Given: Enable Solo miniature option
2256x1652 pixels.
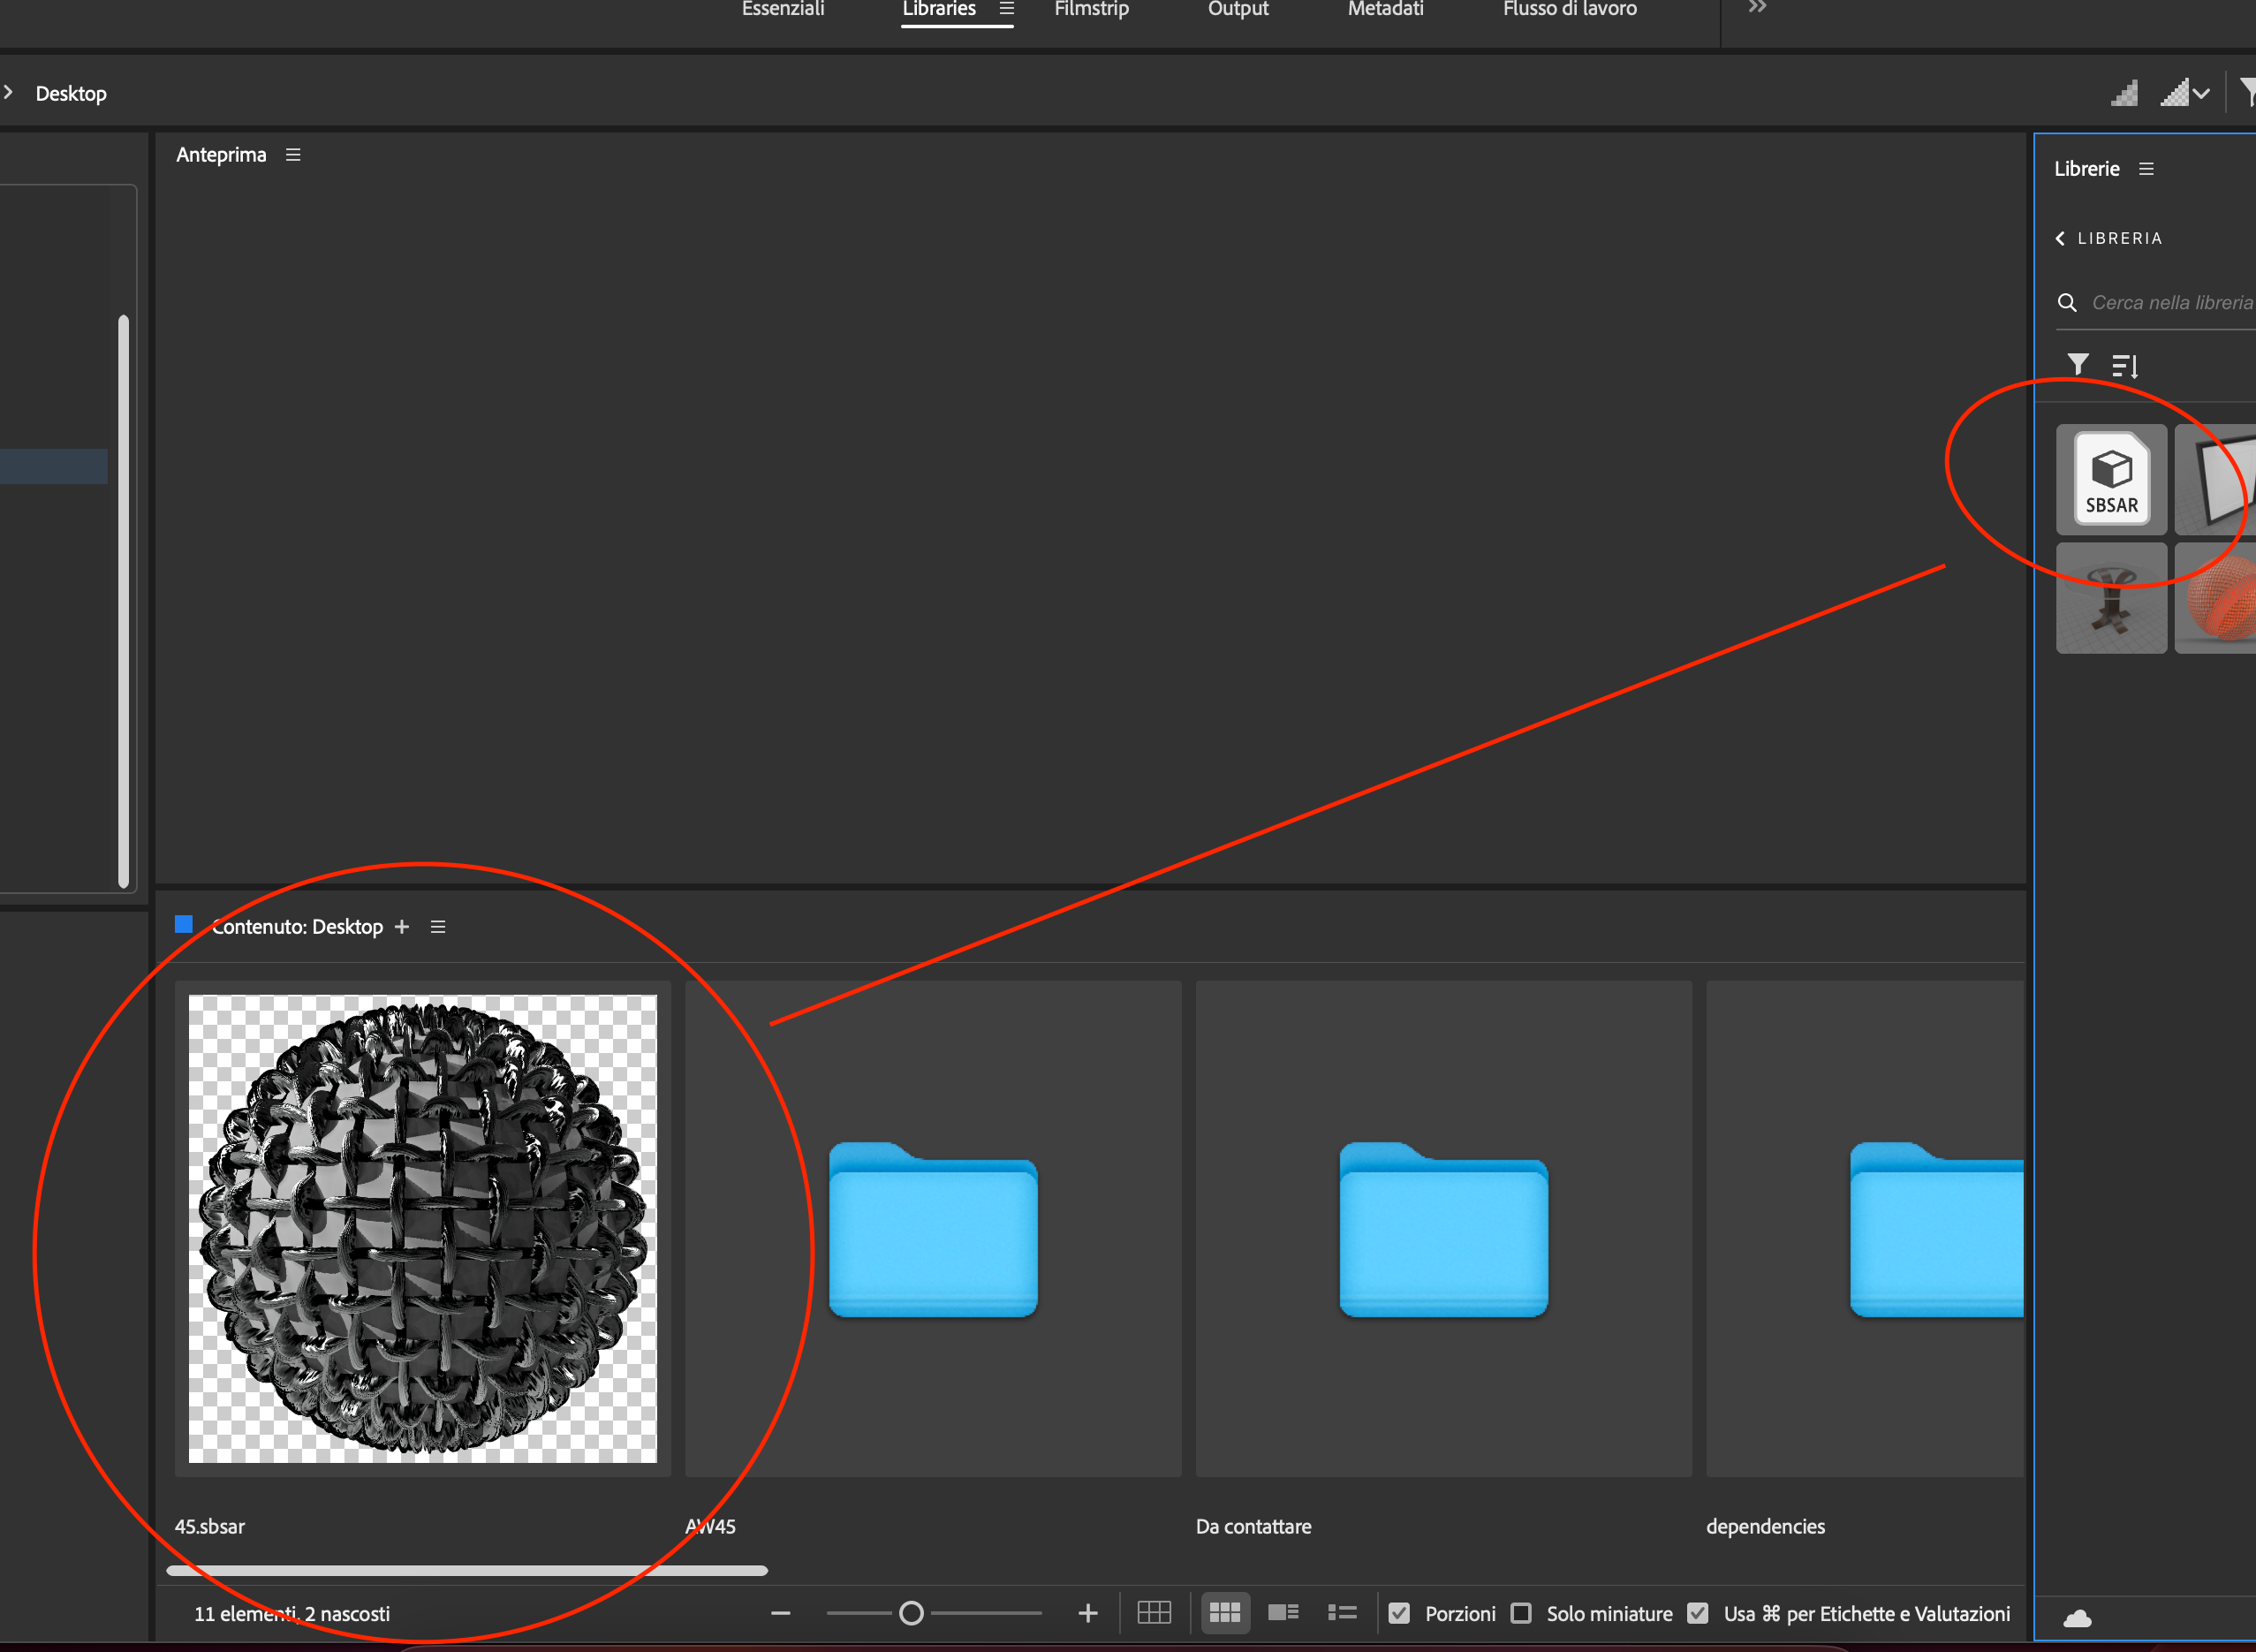Looking at the screenshot, I should [1522, 1612].
